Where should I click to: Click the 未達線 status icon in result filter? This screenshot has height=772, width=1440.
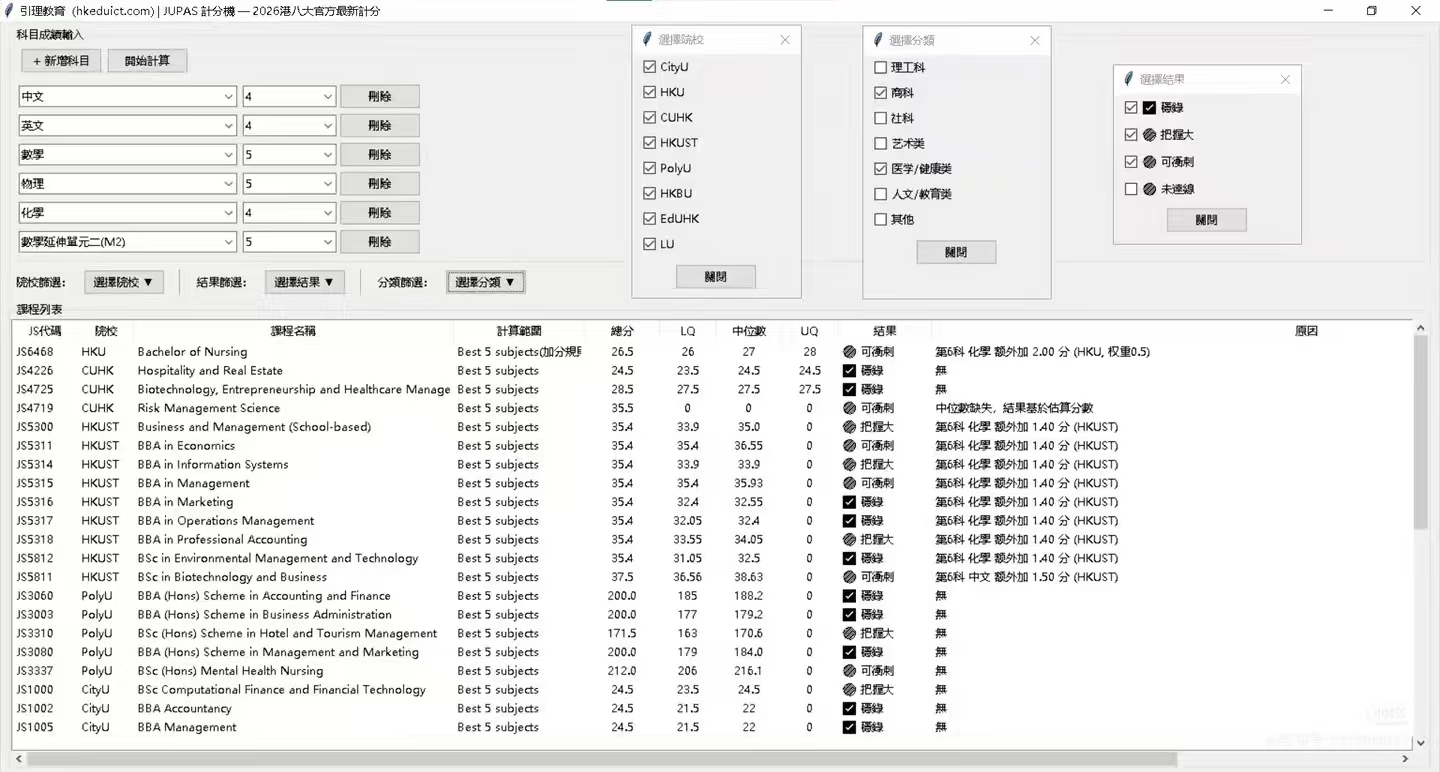pyautogui.click(x=1149, y=189)
